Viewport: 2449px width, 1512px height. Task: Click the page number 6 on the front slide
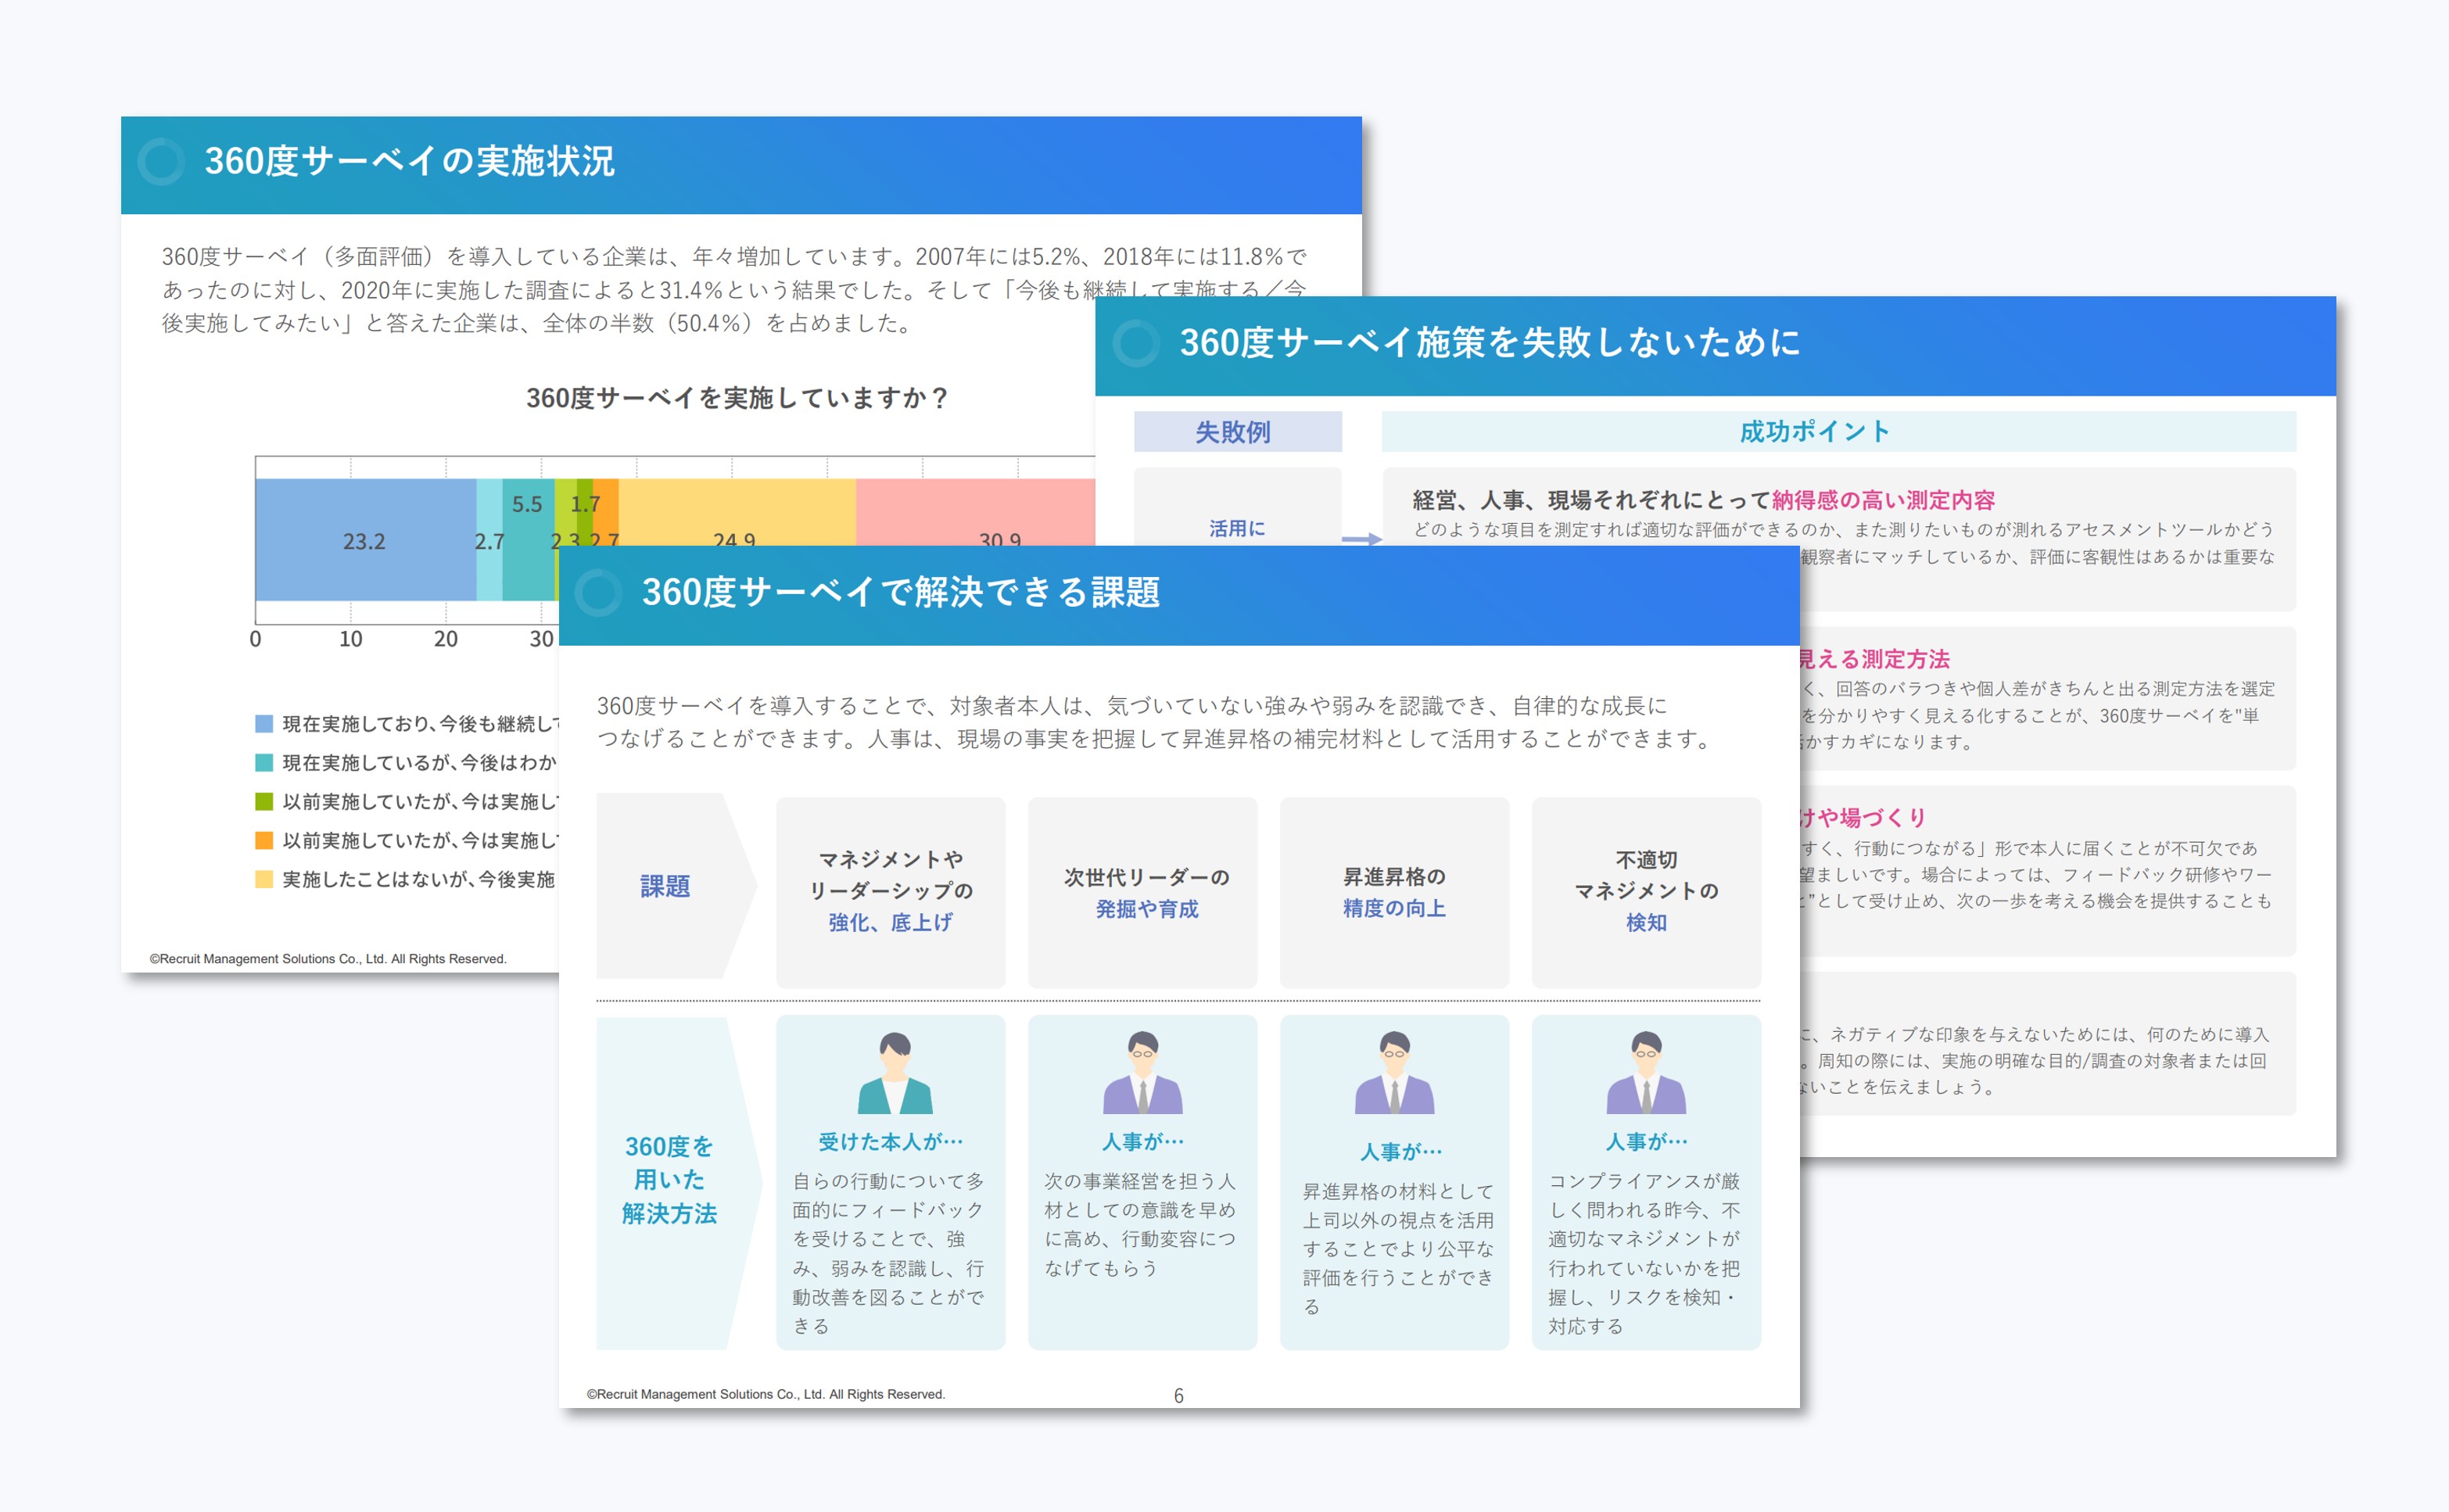1178,1395
